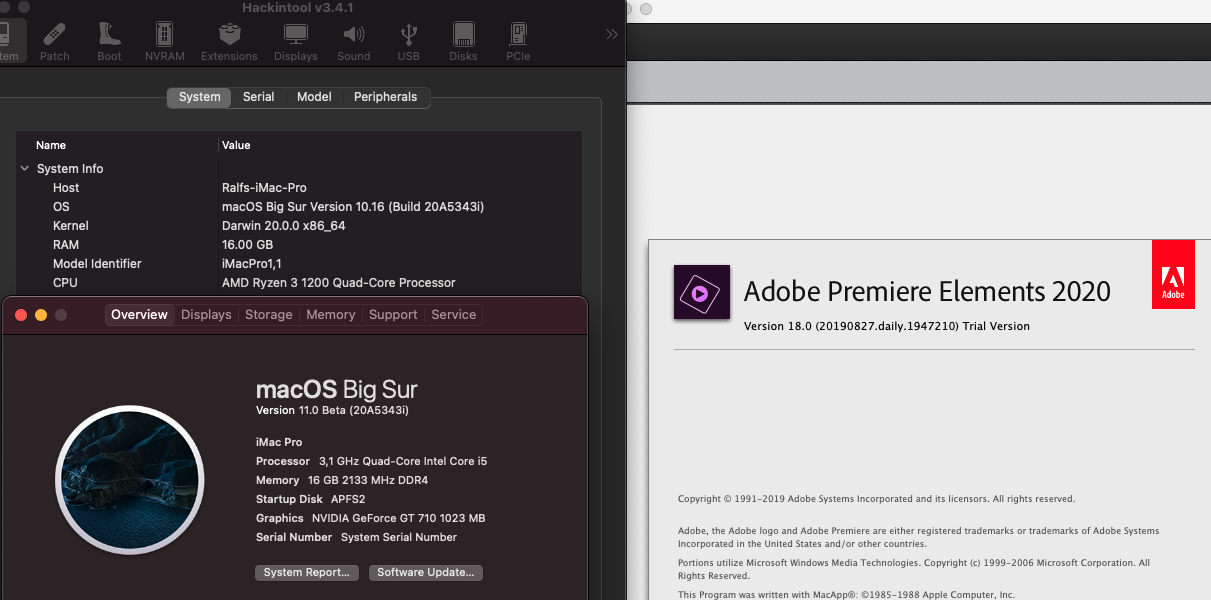Switch to the Peripherals tab
1211x600 pixels.
coord(385,97)
